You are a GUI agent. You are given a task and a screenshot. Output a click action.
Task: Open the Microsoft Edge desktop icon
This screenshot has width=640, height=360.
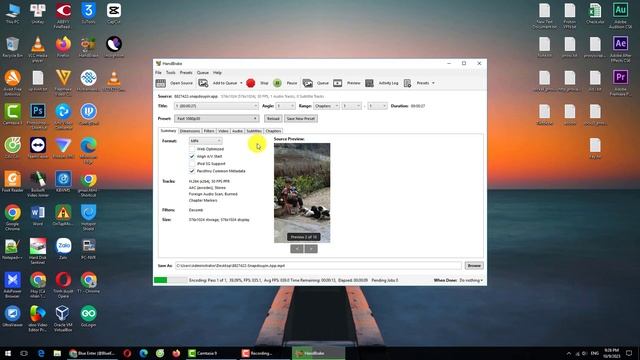(x=89, y=145)
